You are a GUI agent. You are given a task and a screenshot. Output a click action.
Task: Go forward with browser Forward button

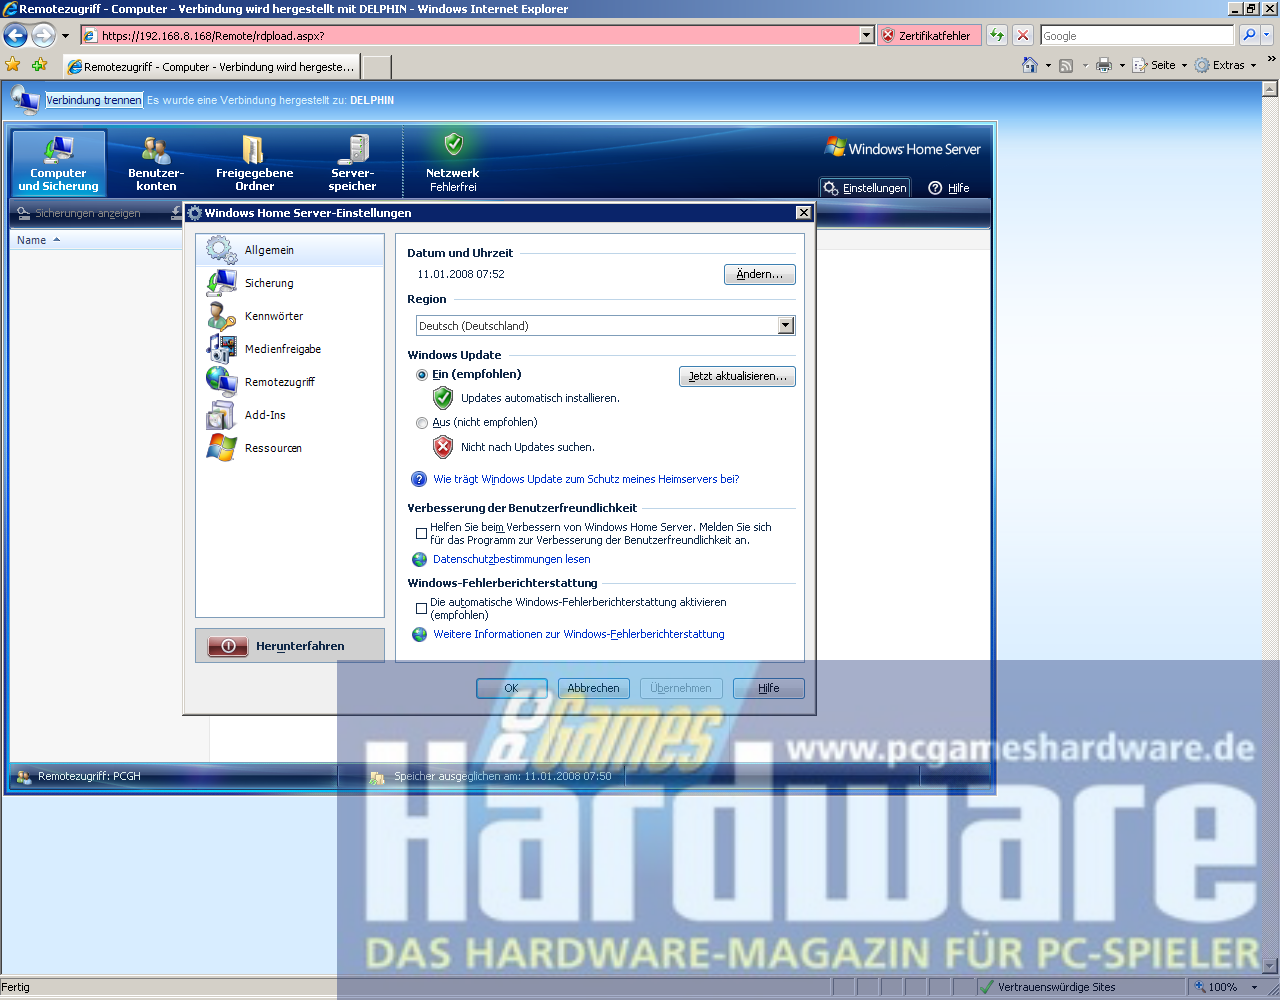(x=43, y=36)
